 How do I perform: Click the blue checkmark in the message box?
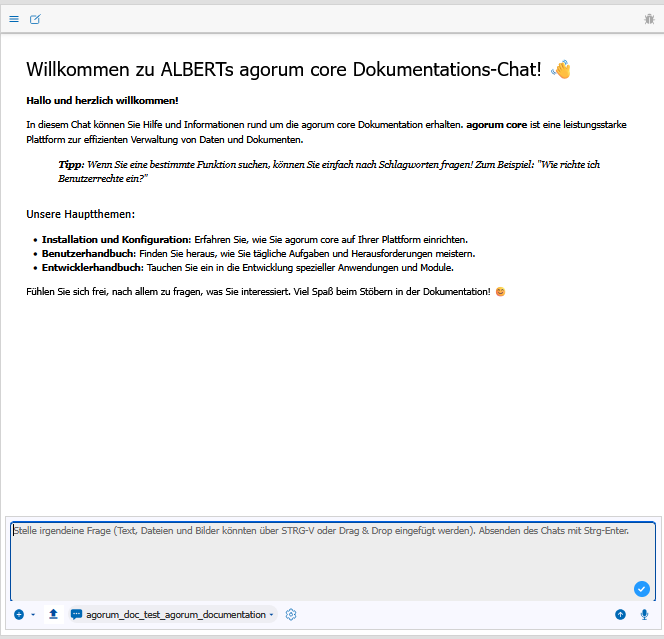pos(642,589)
